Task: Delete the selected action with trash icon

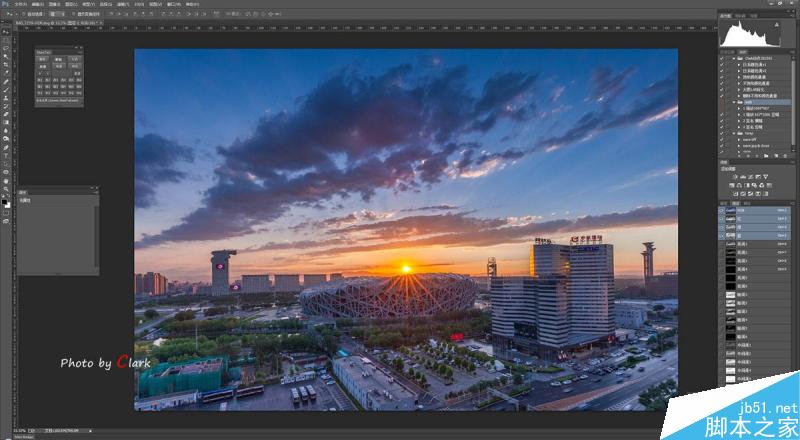Action: click(785, 156)
